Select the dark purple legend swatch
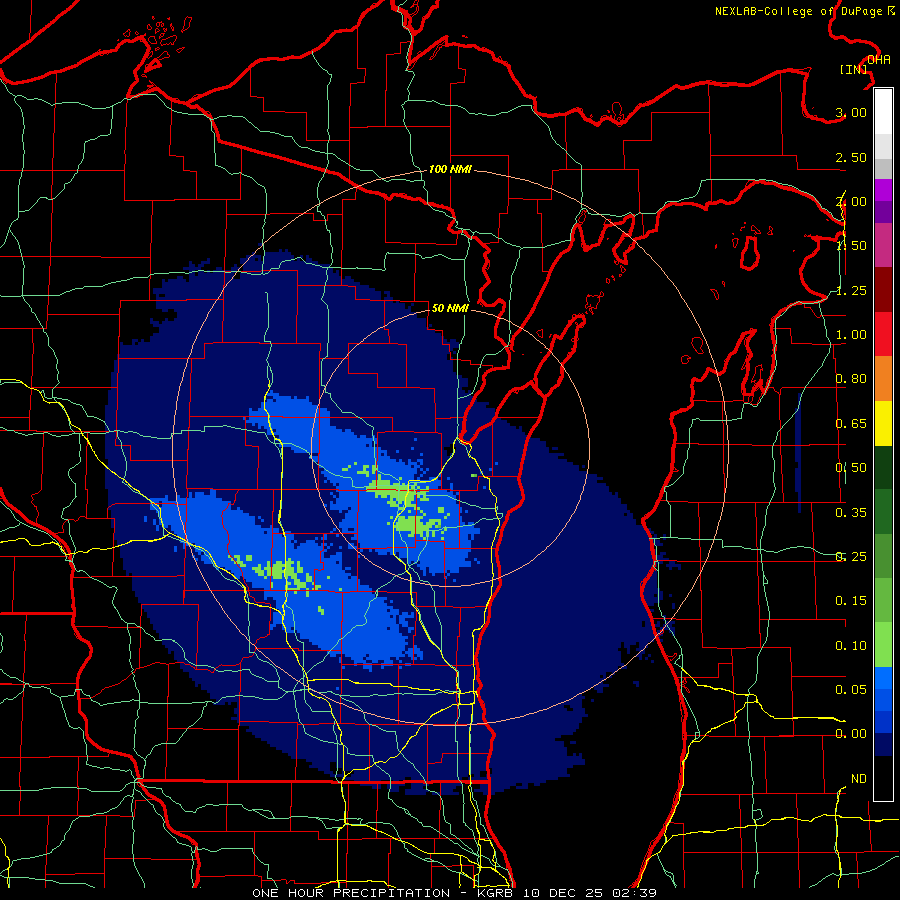The width and height of the screenshot is (900, 900). tap(883, 212)
